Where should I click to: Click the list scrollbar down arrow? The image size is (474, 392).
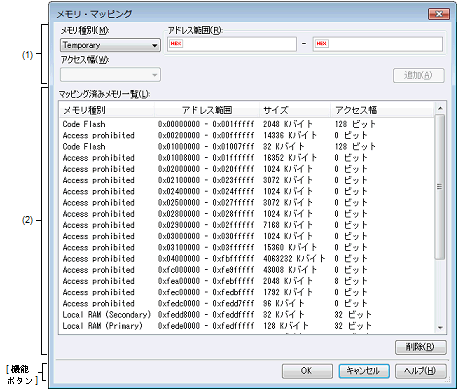[x=440, y=328]
